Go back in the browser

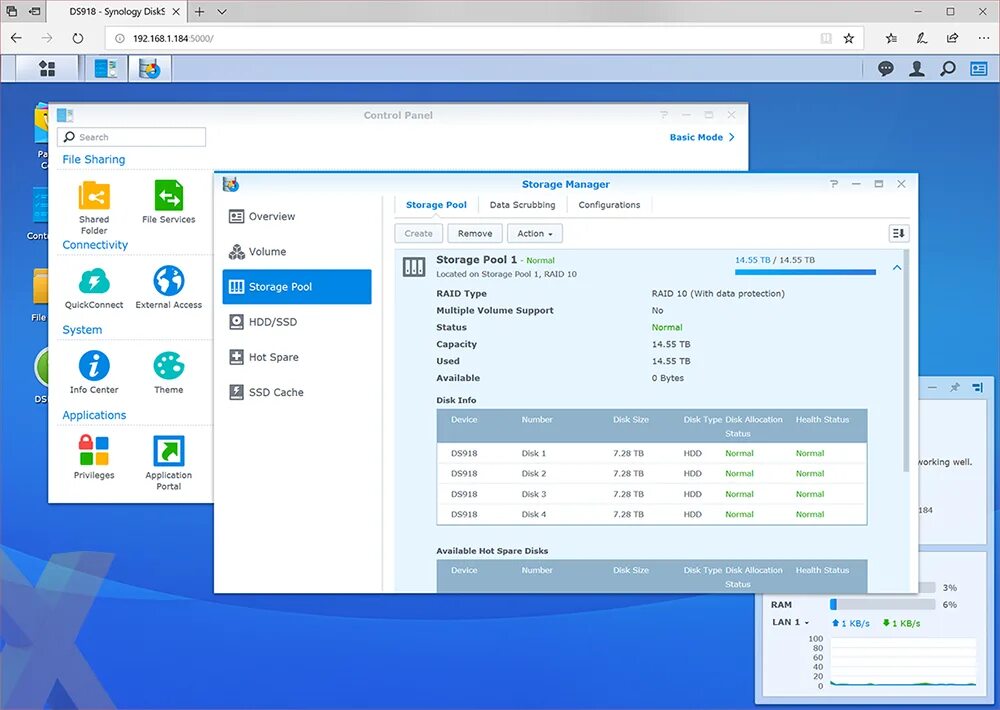[17, 38]
